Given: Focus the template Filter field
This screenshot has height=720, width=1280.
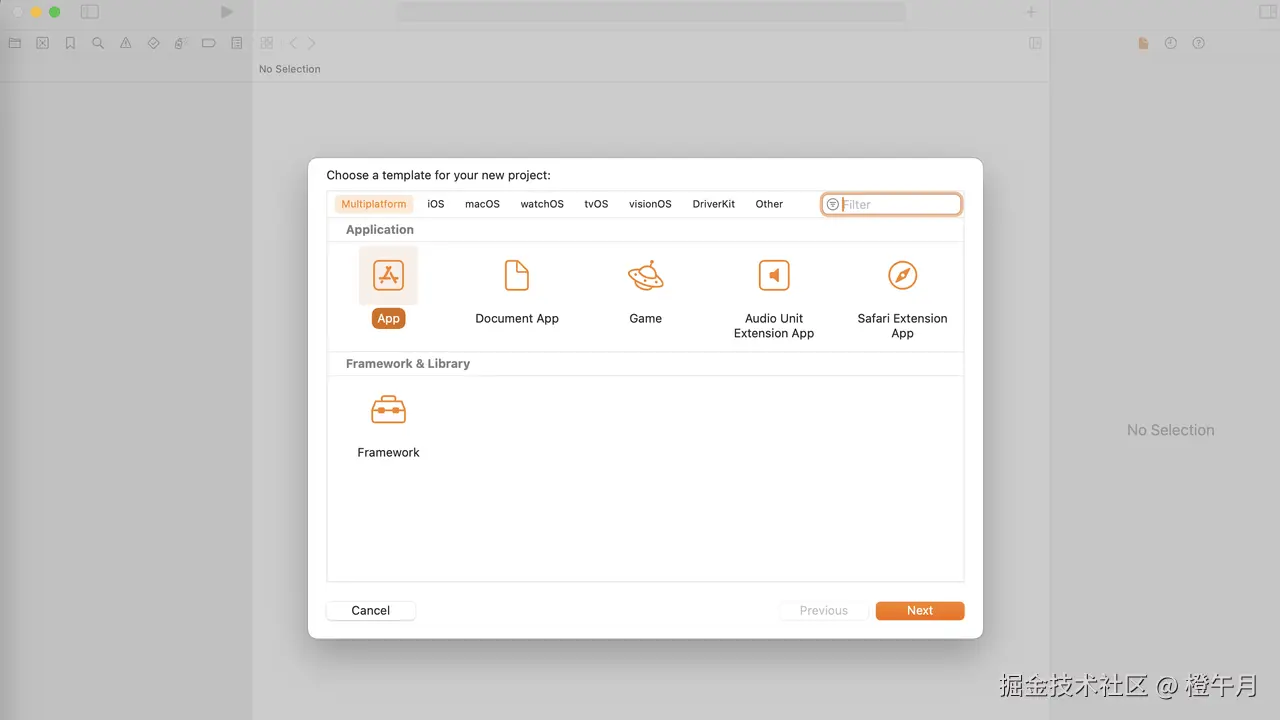Looking at the screenshot, I should (x=892, y=204).
